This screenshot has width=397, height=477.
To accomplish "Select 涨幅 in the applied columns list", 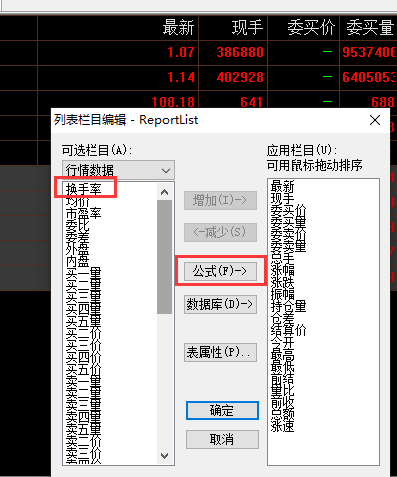I will pyautogui.click(x=283, y=271).
